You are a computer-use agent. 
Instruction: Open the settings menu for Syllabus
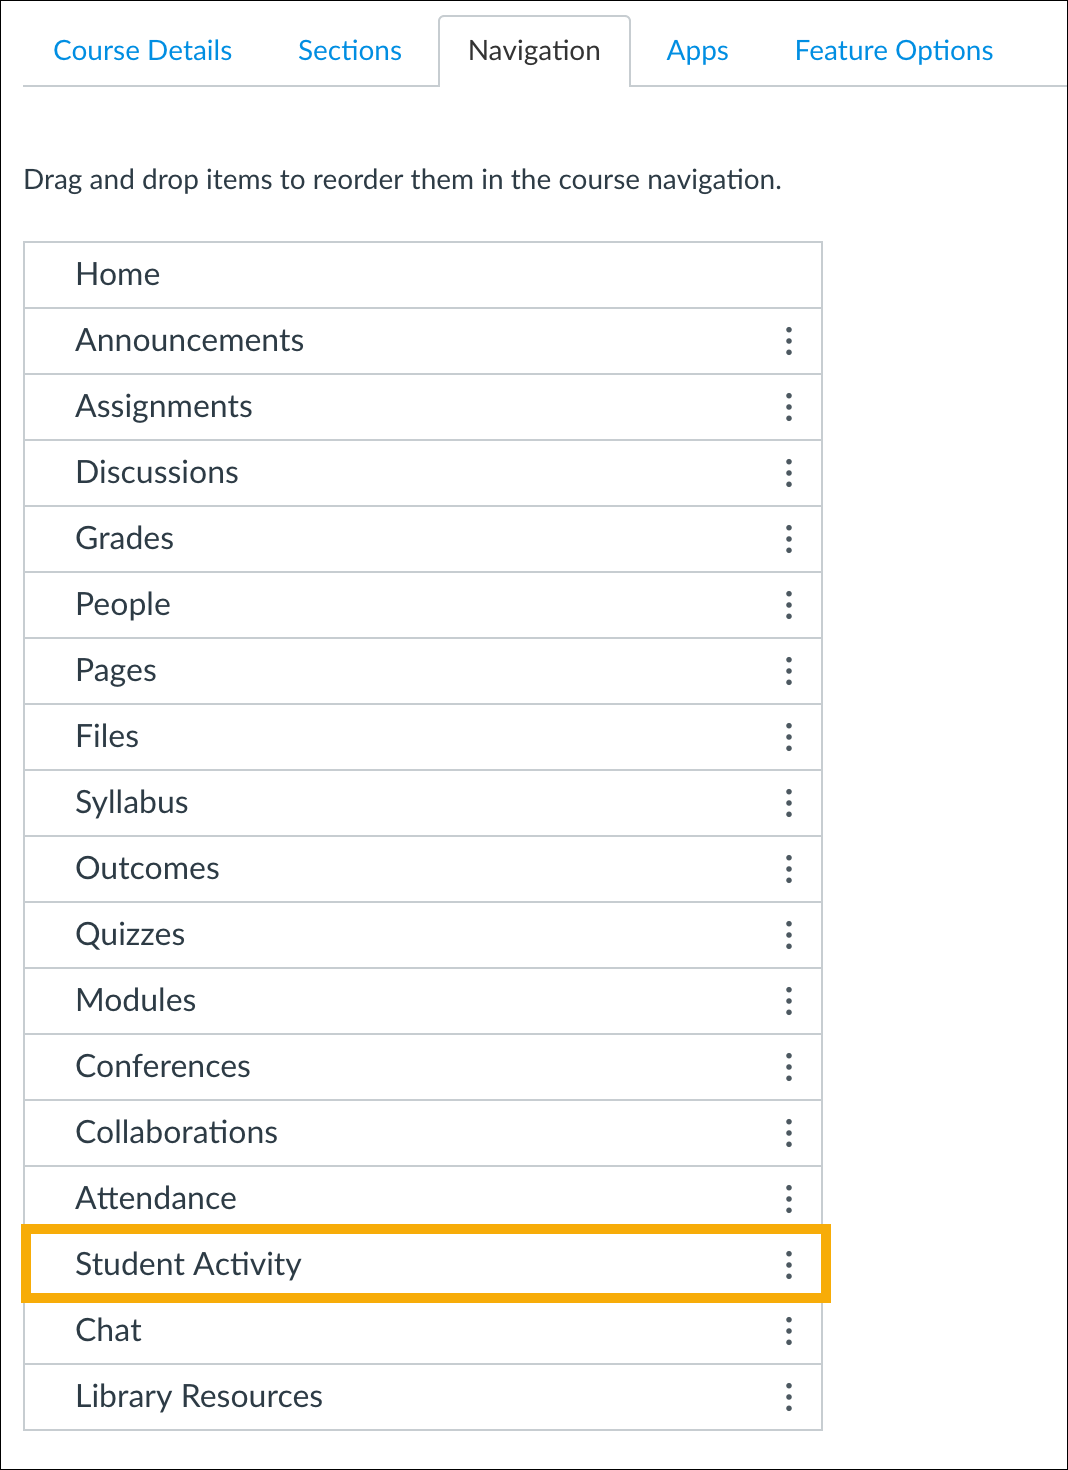coord(789,803)
